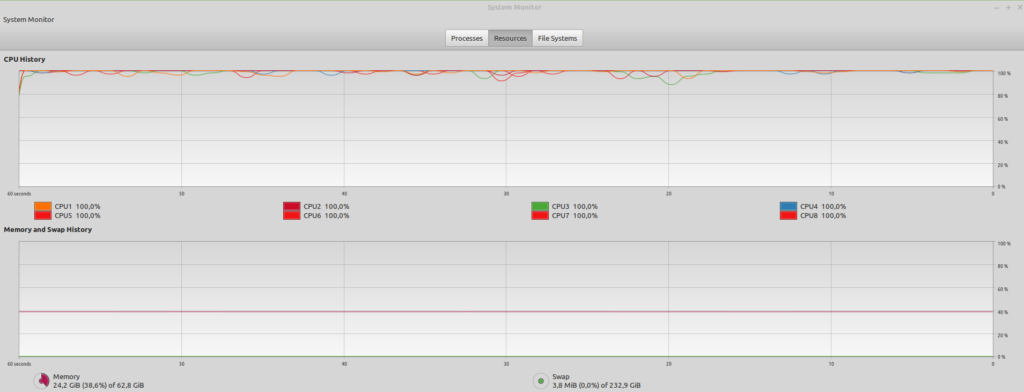Screen dimensions: 1024x392
Task: Open the CPU1 orange color swatch
Action: tap(42, 206)
